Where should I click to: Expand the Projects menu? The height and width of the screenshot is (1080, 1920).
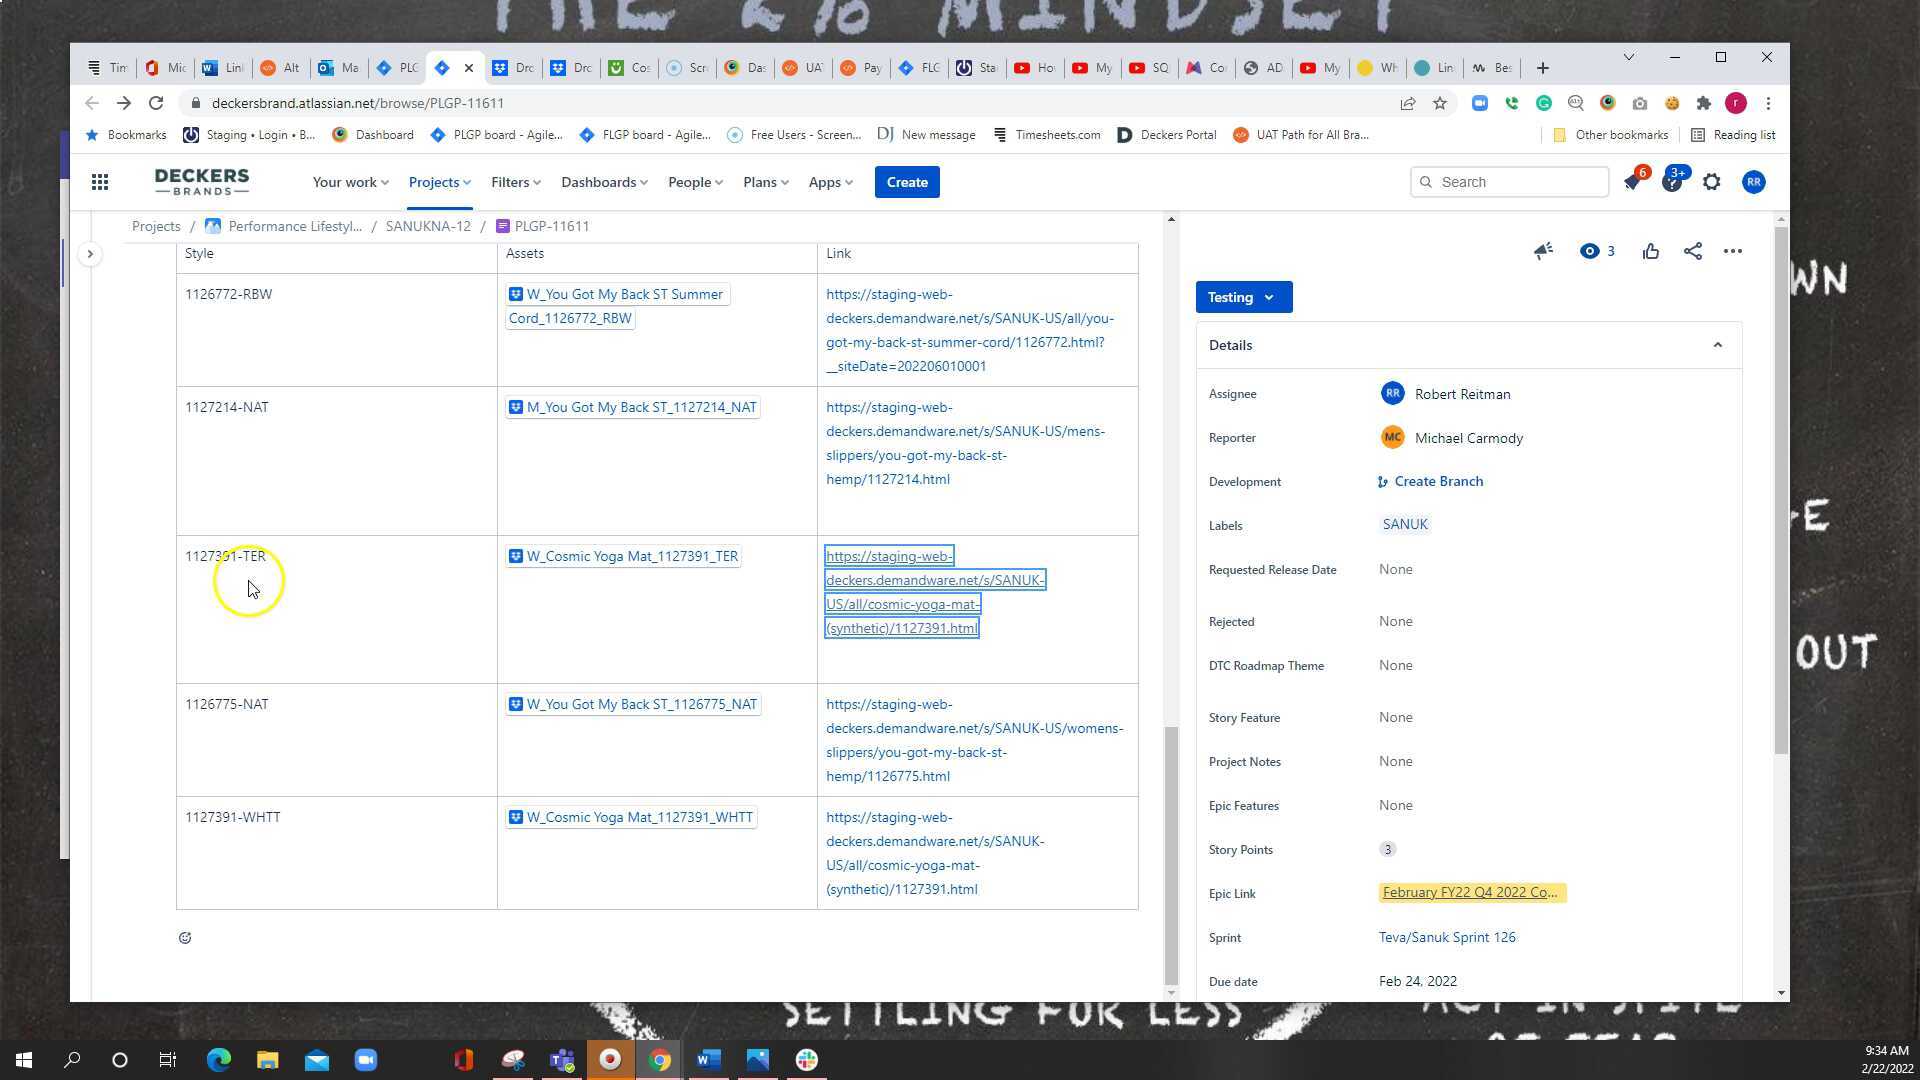[x=439, y=182]
